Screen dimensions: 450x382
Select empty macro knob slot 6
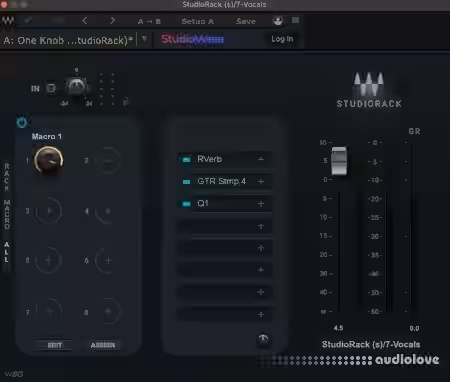[108, 260]
